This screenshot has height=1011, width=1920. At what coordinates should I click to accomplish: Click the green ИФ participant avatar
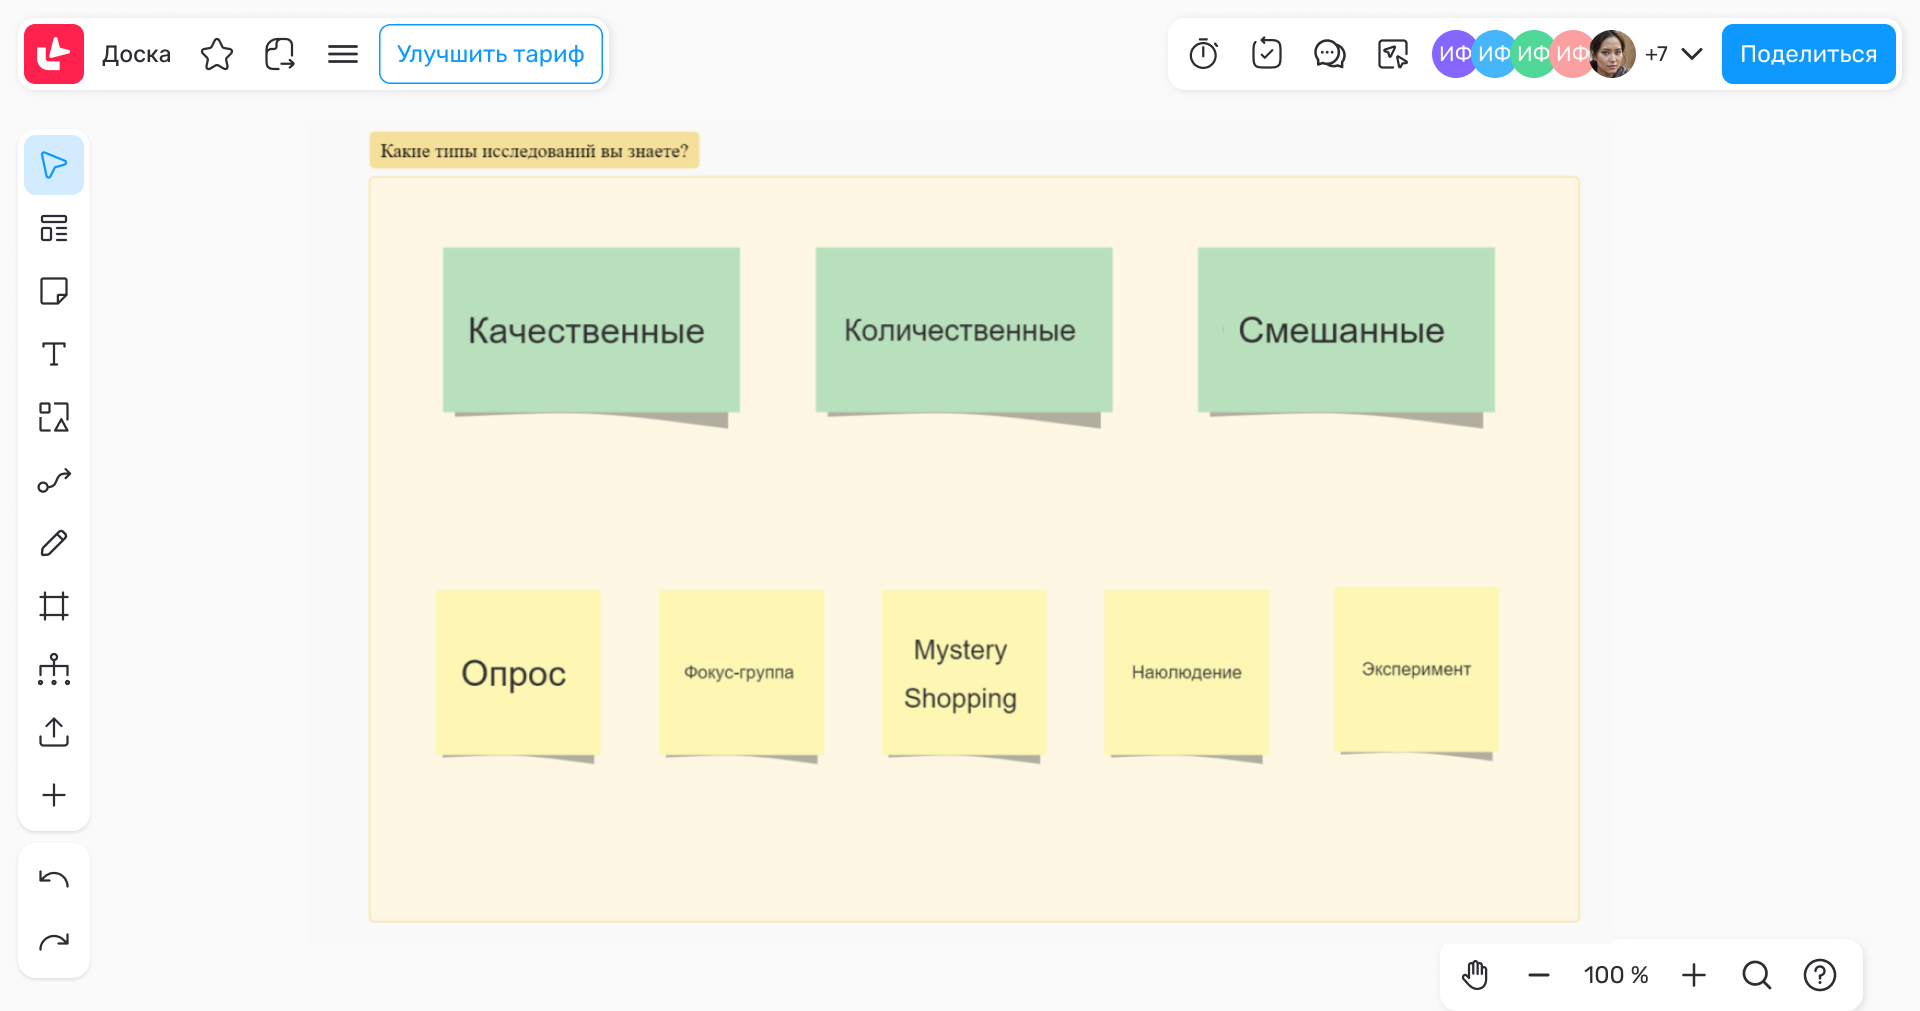[x=1532, y=54]
